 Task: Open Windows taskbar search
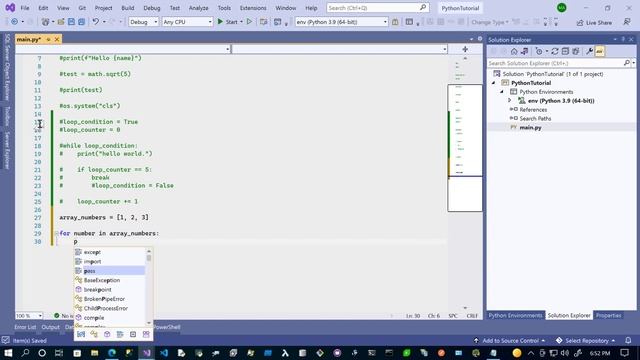(25, 353)
